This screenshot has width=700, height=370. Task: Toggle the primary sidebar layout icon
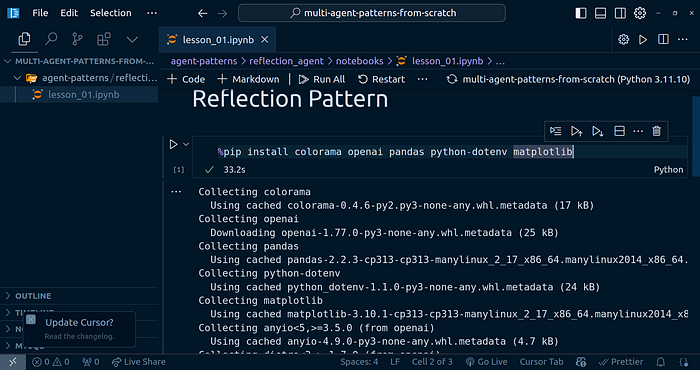pos(581,13)
